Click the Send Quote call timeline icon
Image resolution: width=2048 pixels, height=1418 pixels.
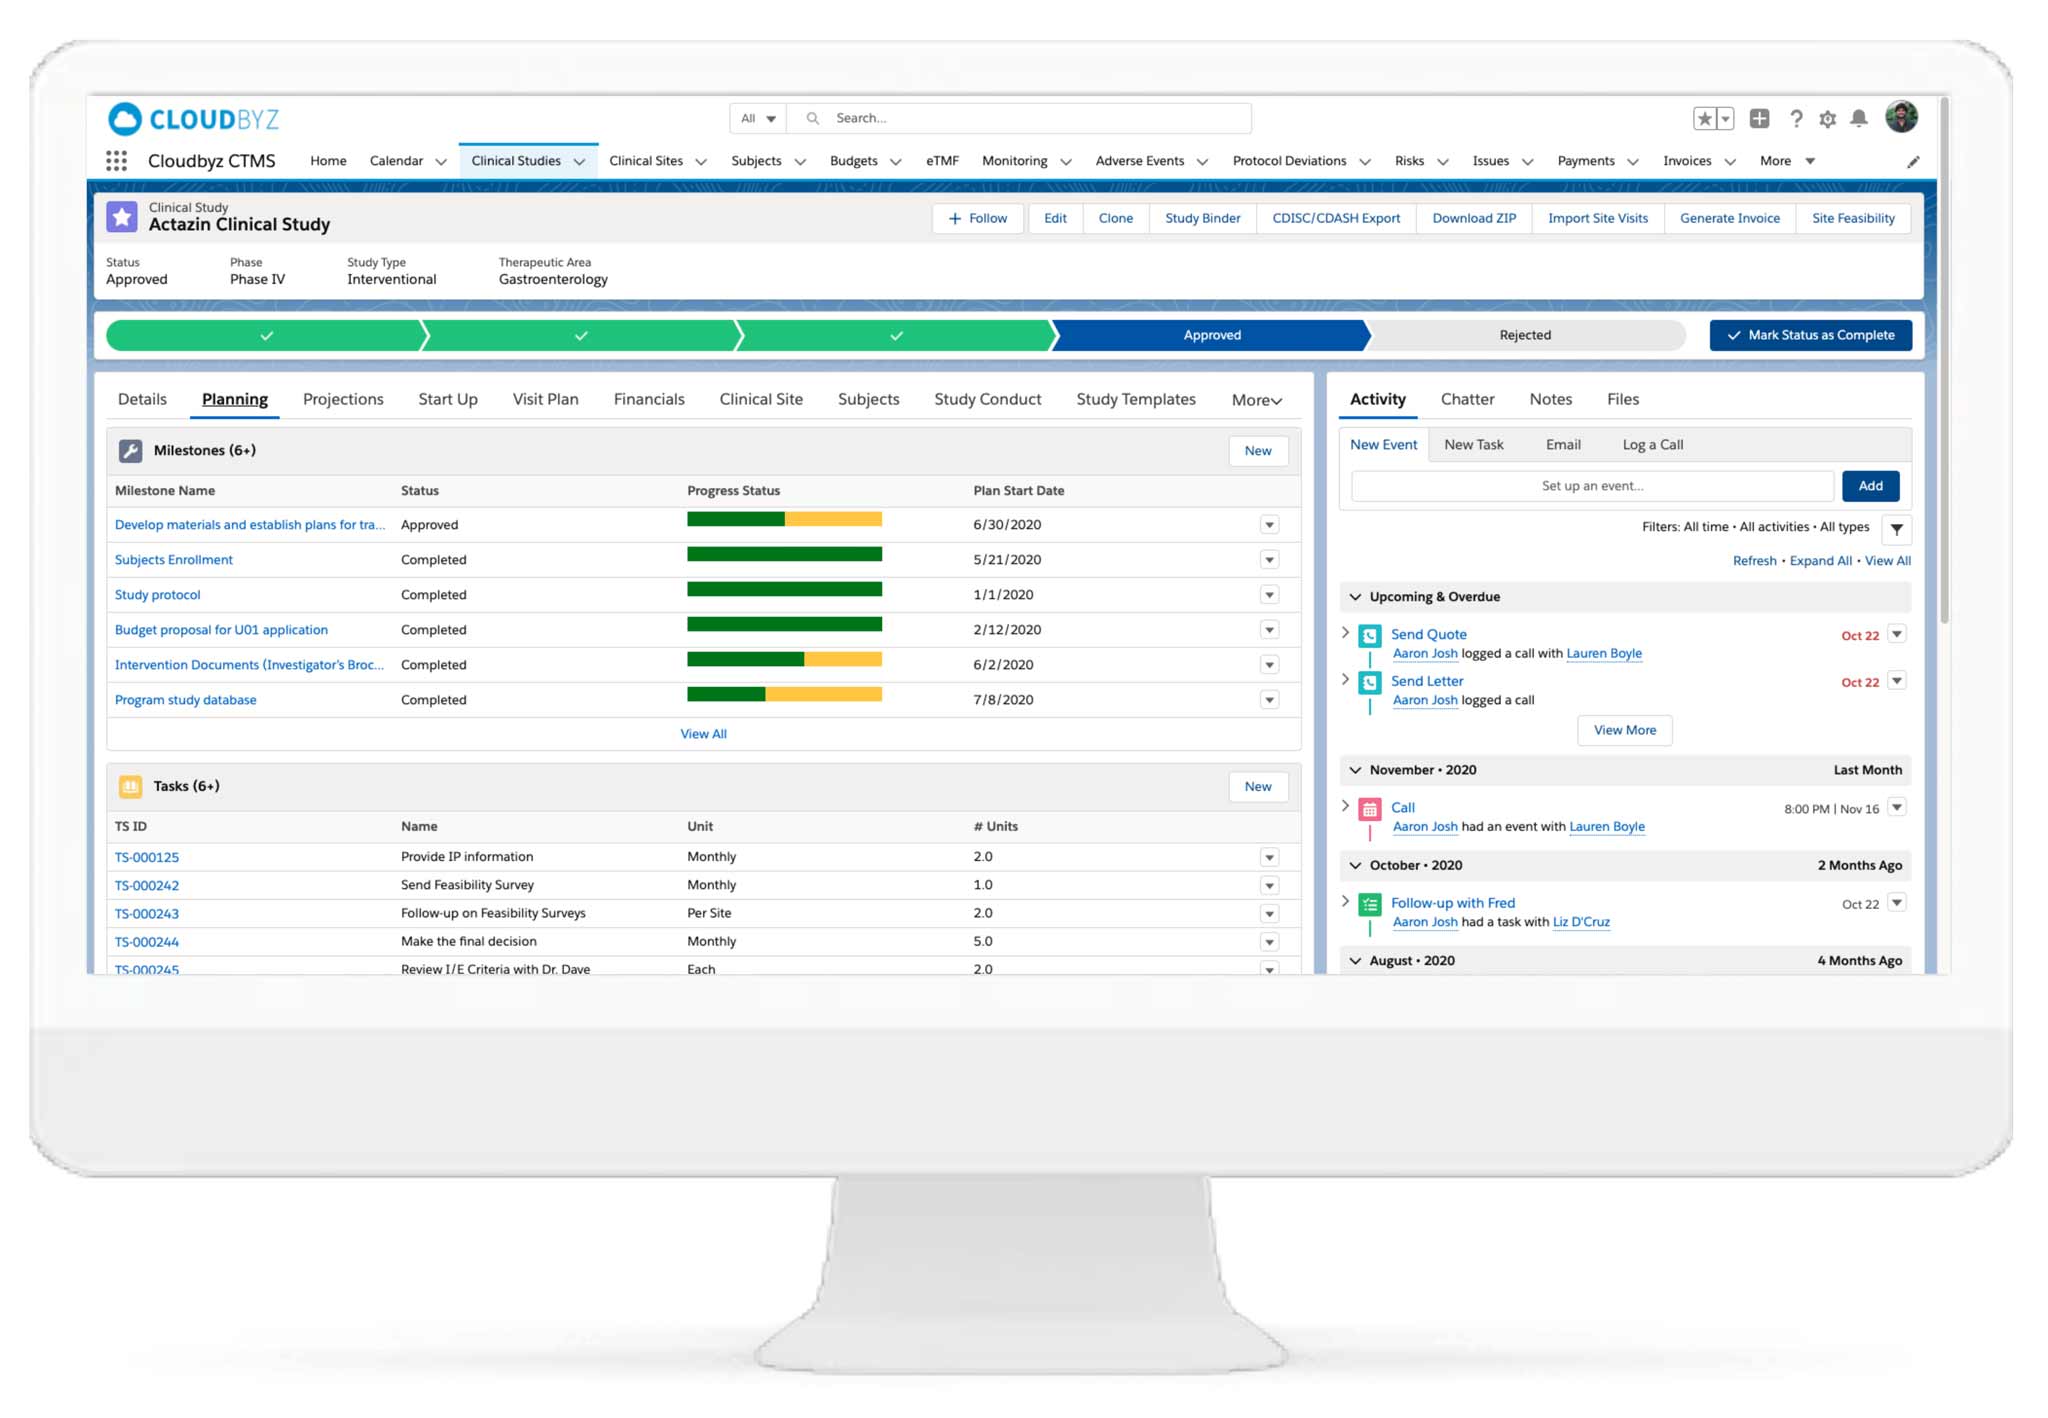pos(1369,634)
